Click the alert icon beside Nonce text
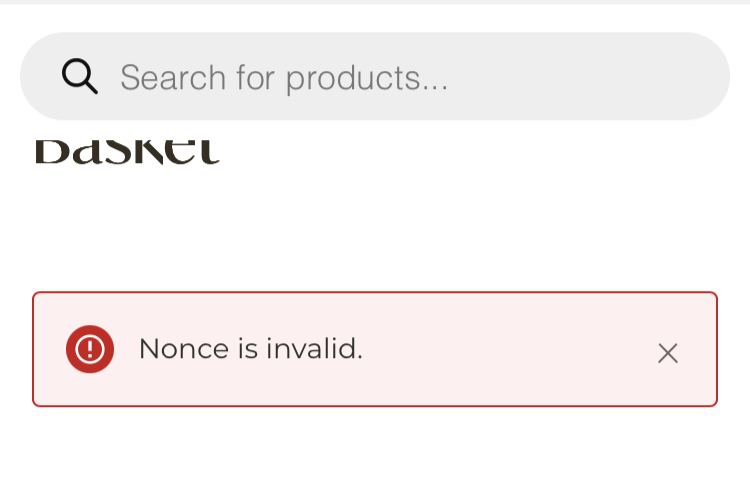750x487 pixels. pyautogui.click(x=90, y=349)
